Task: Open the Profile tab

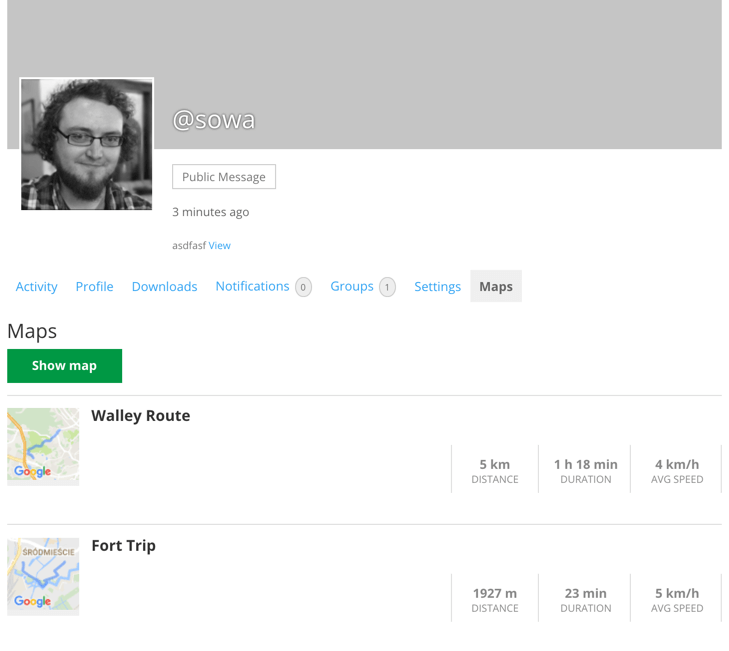Action: pyautogui.click(x=94, y=286)
